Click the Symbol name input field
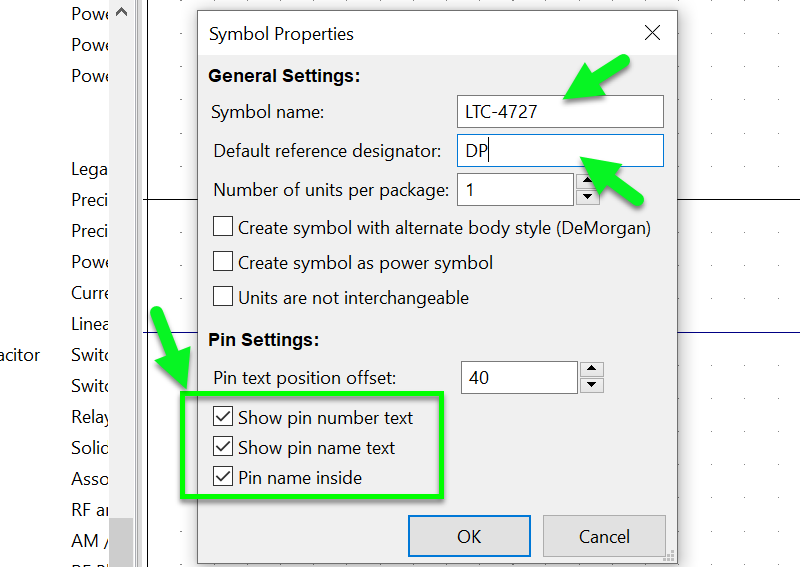 (560, 111)
